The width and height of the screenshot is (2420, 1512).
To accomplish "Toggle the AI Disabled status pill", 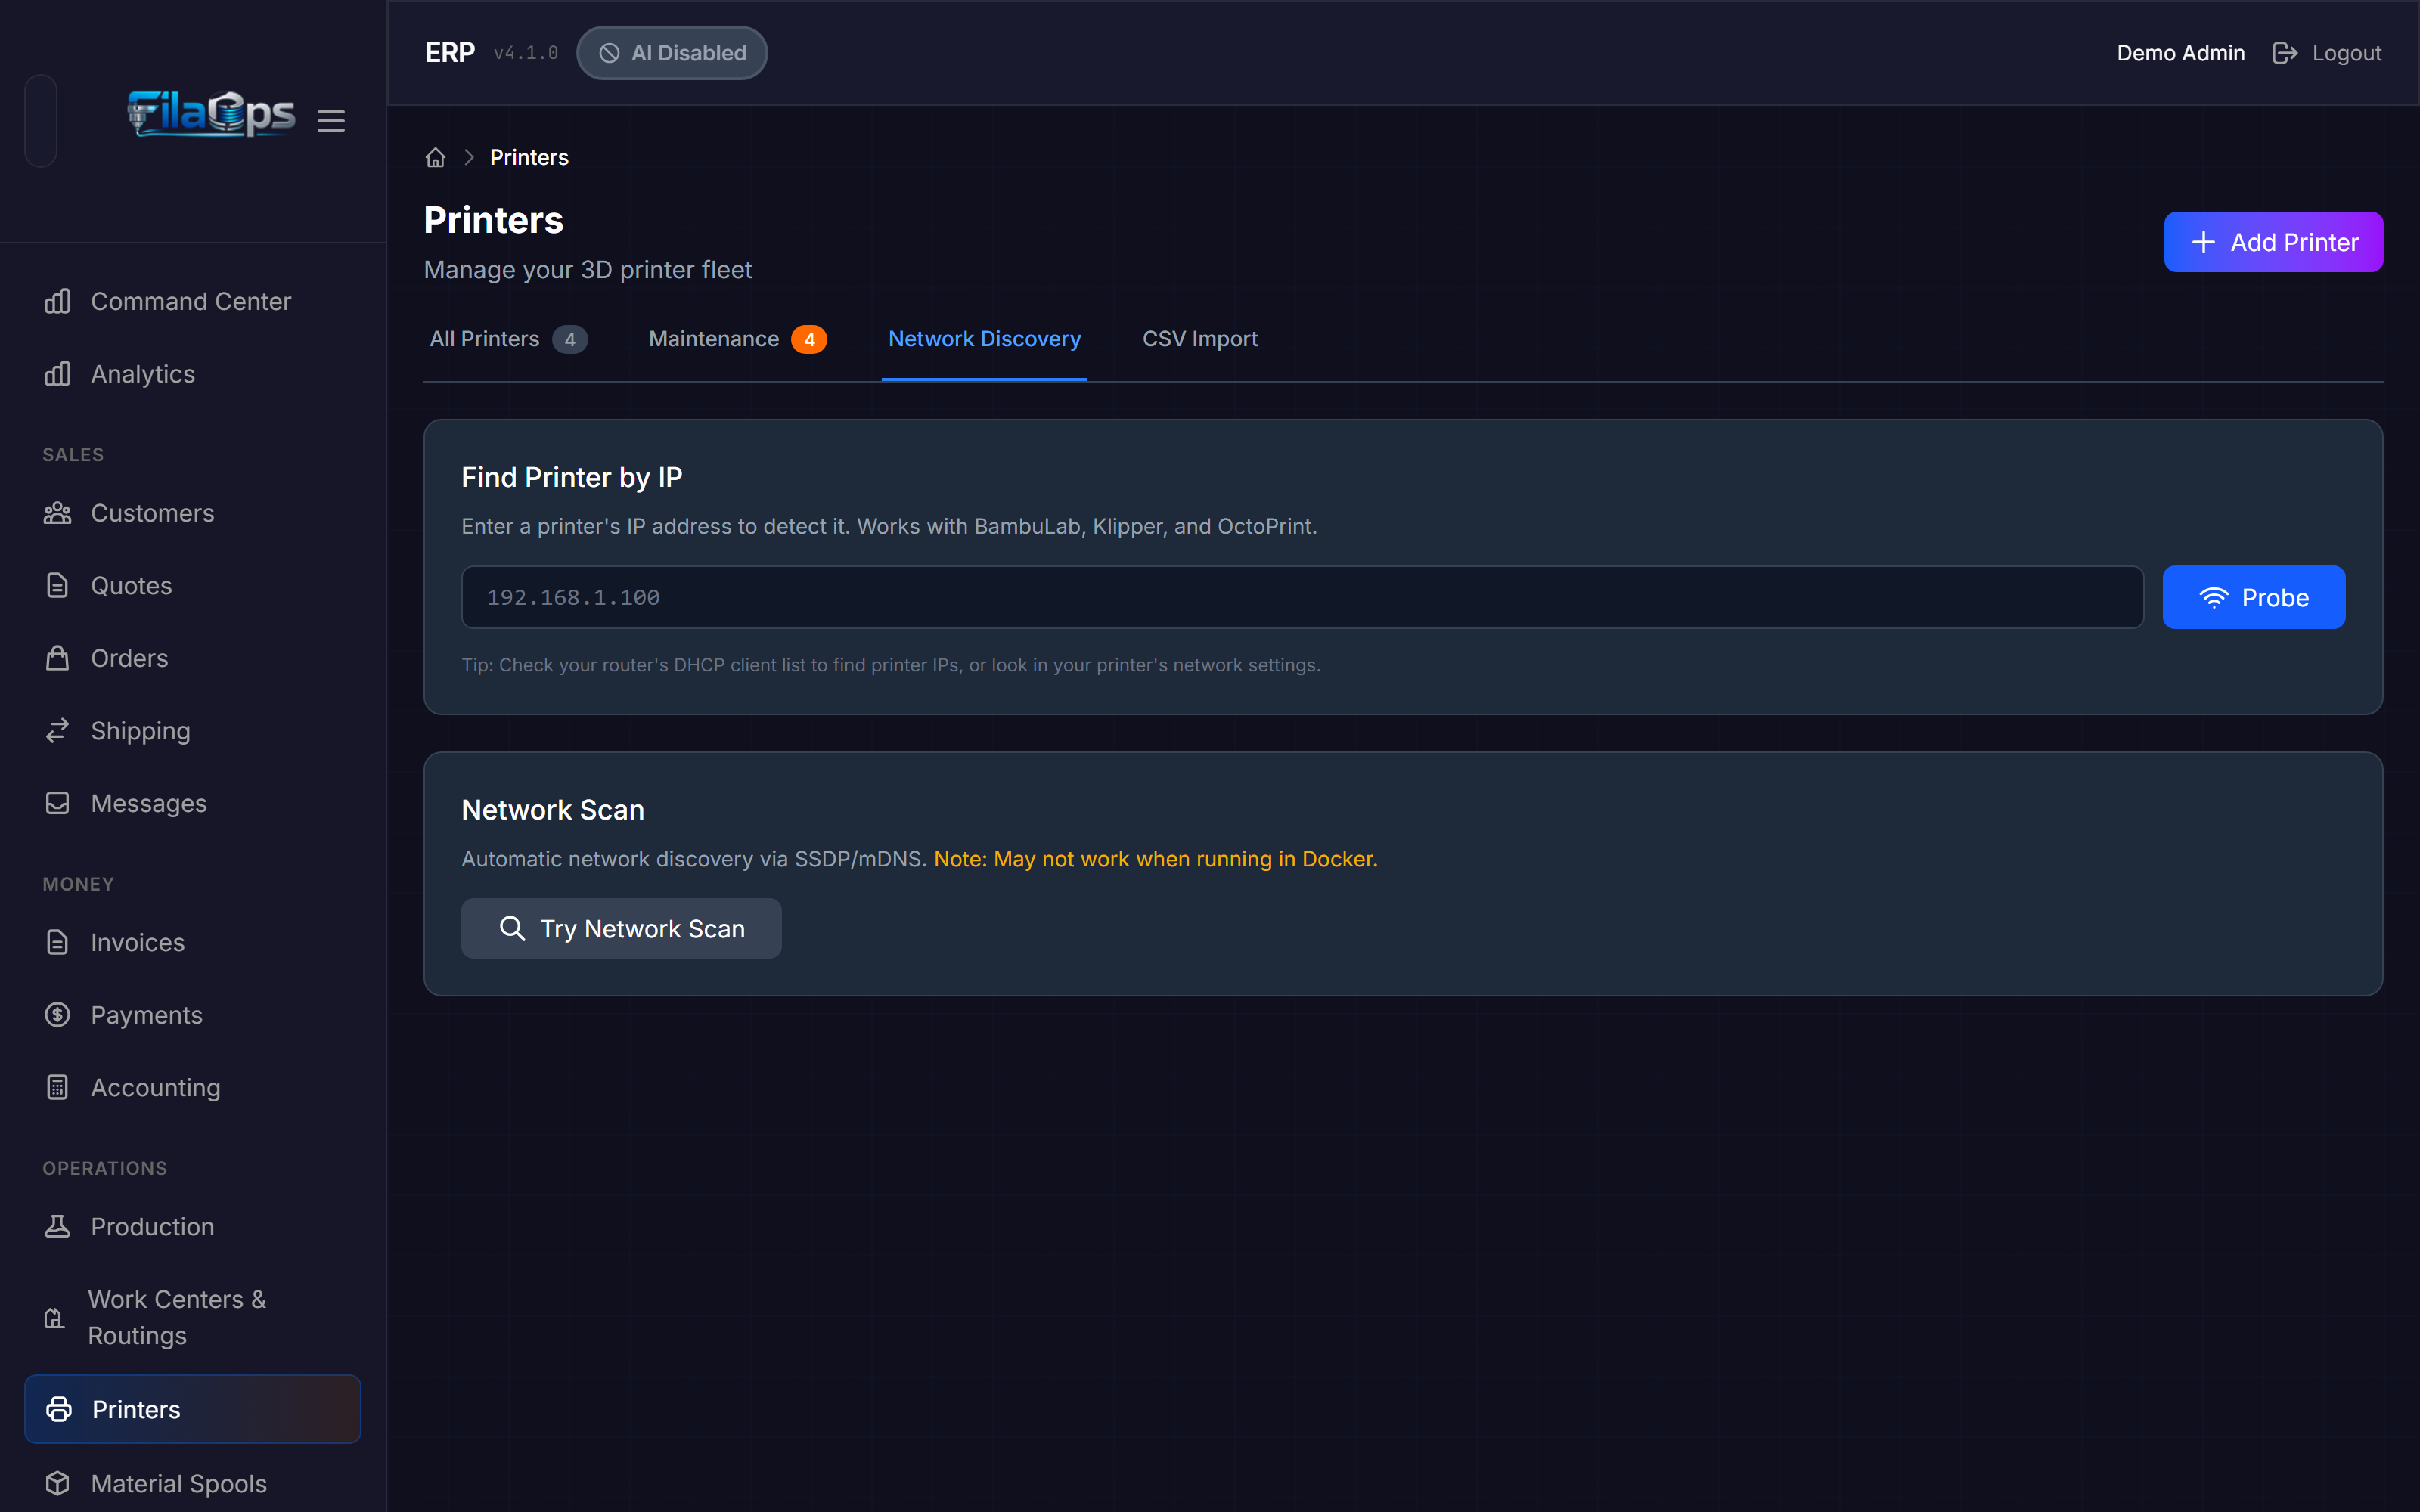I will click(672, 53).
